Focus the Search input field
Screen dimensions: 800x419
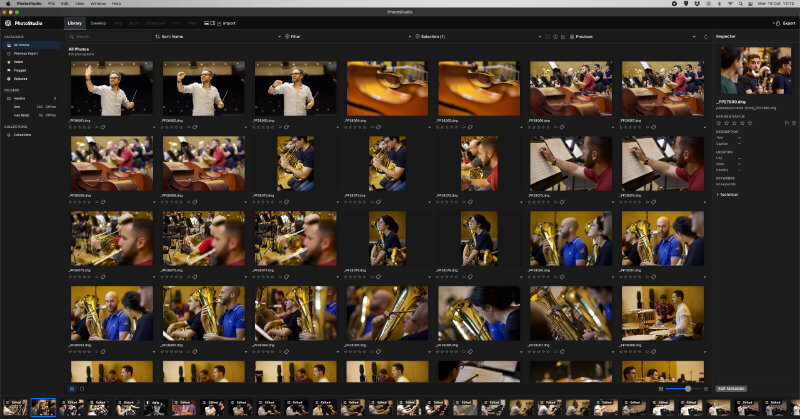point(108,37)
